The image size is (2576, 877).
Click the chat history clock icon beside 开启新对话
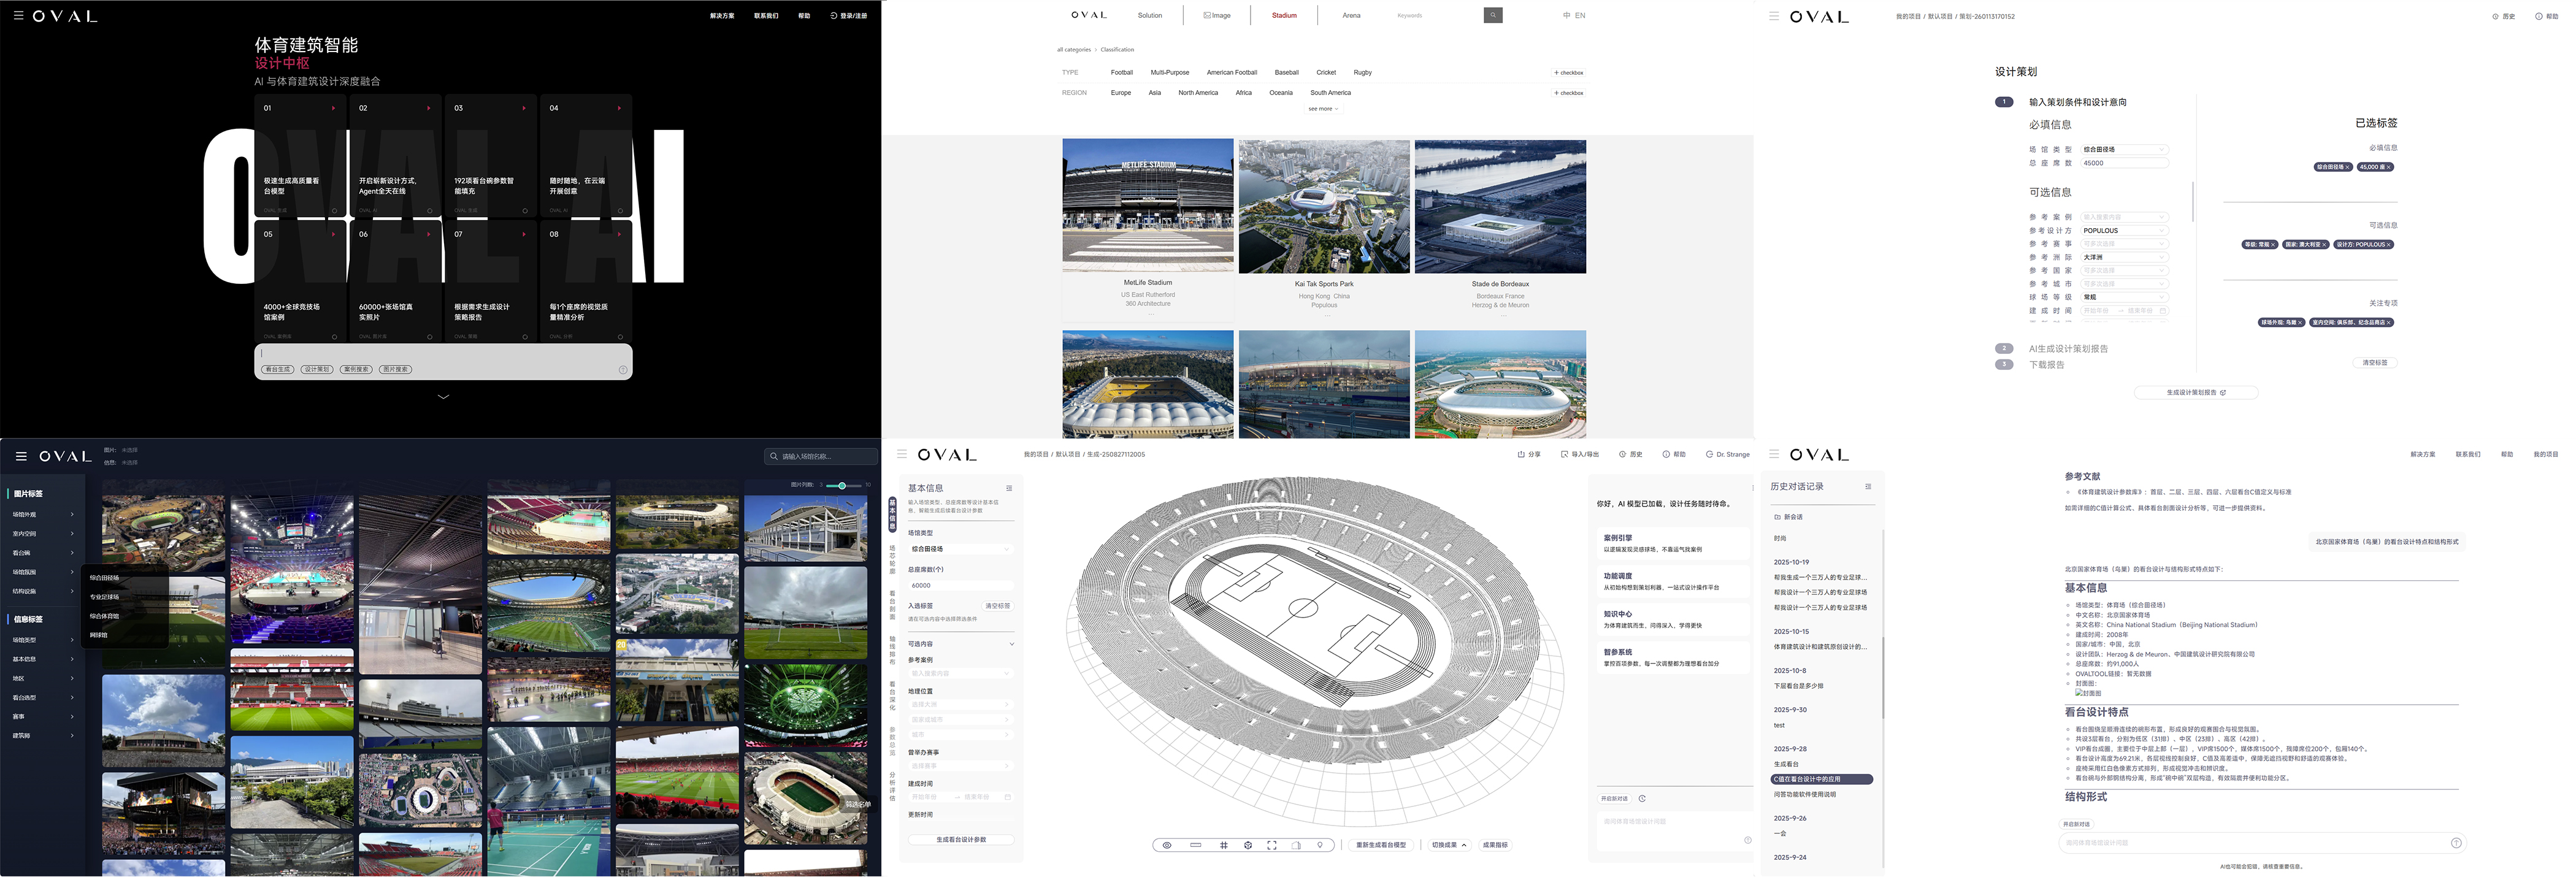[x=1642, y=798]
